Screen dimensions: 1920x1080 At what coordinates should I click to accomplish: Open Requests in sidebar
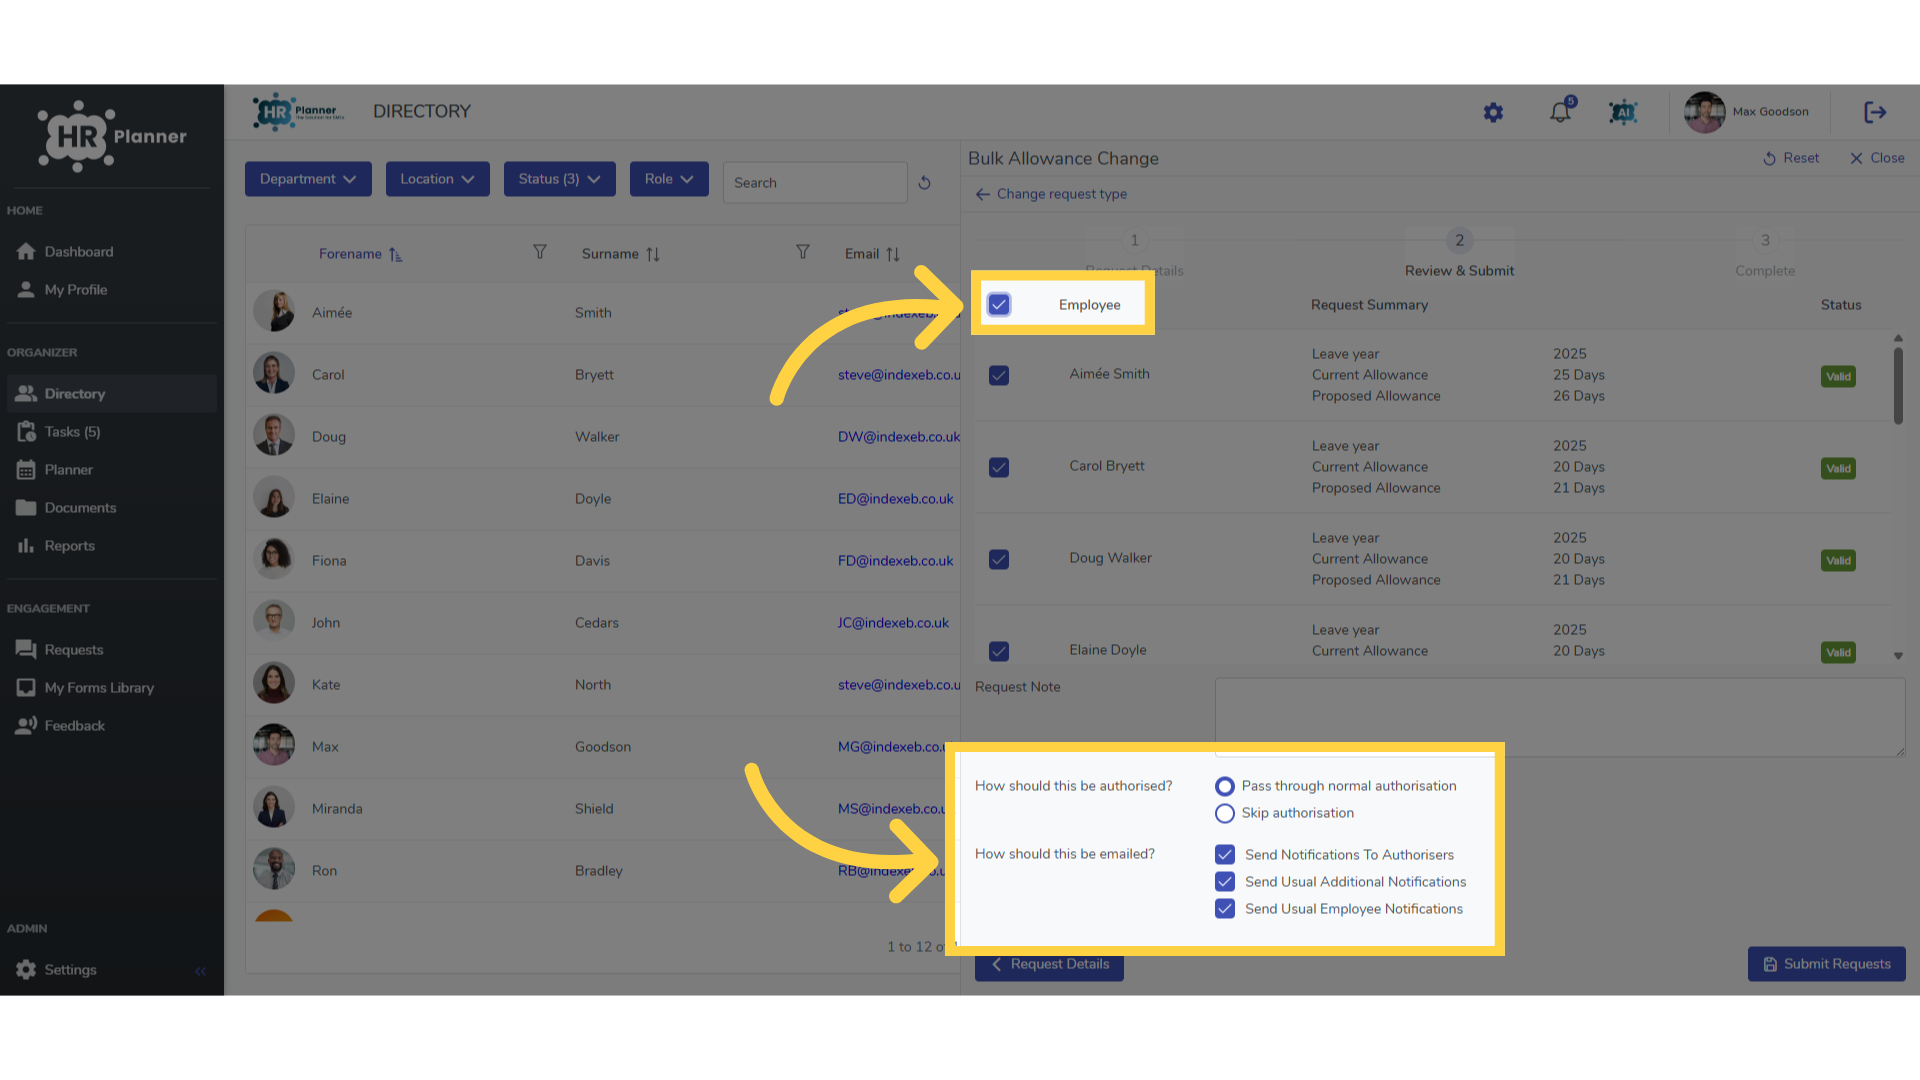[x=110, y=650]
